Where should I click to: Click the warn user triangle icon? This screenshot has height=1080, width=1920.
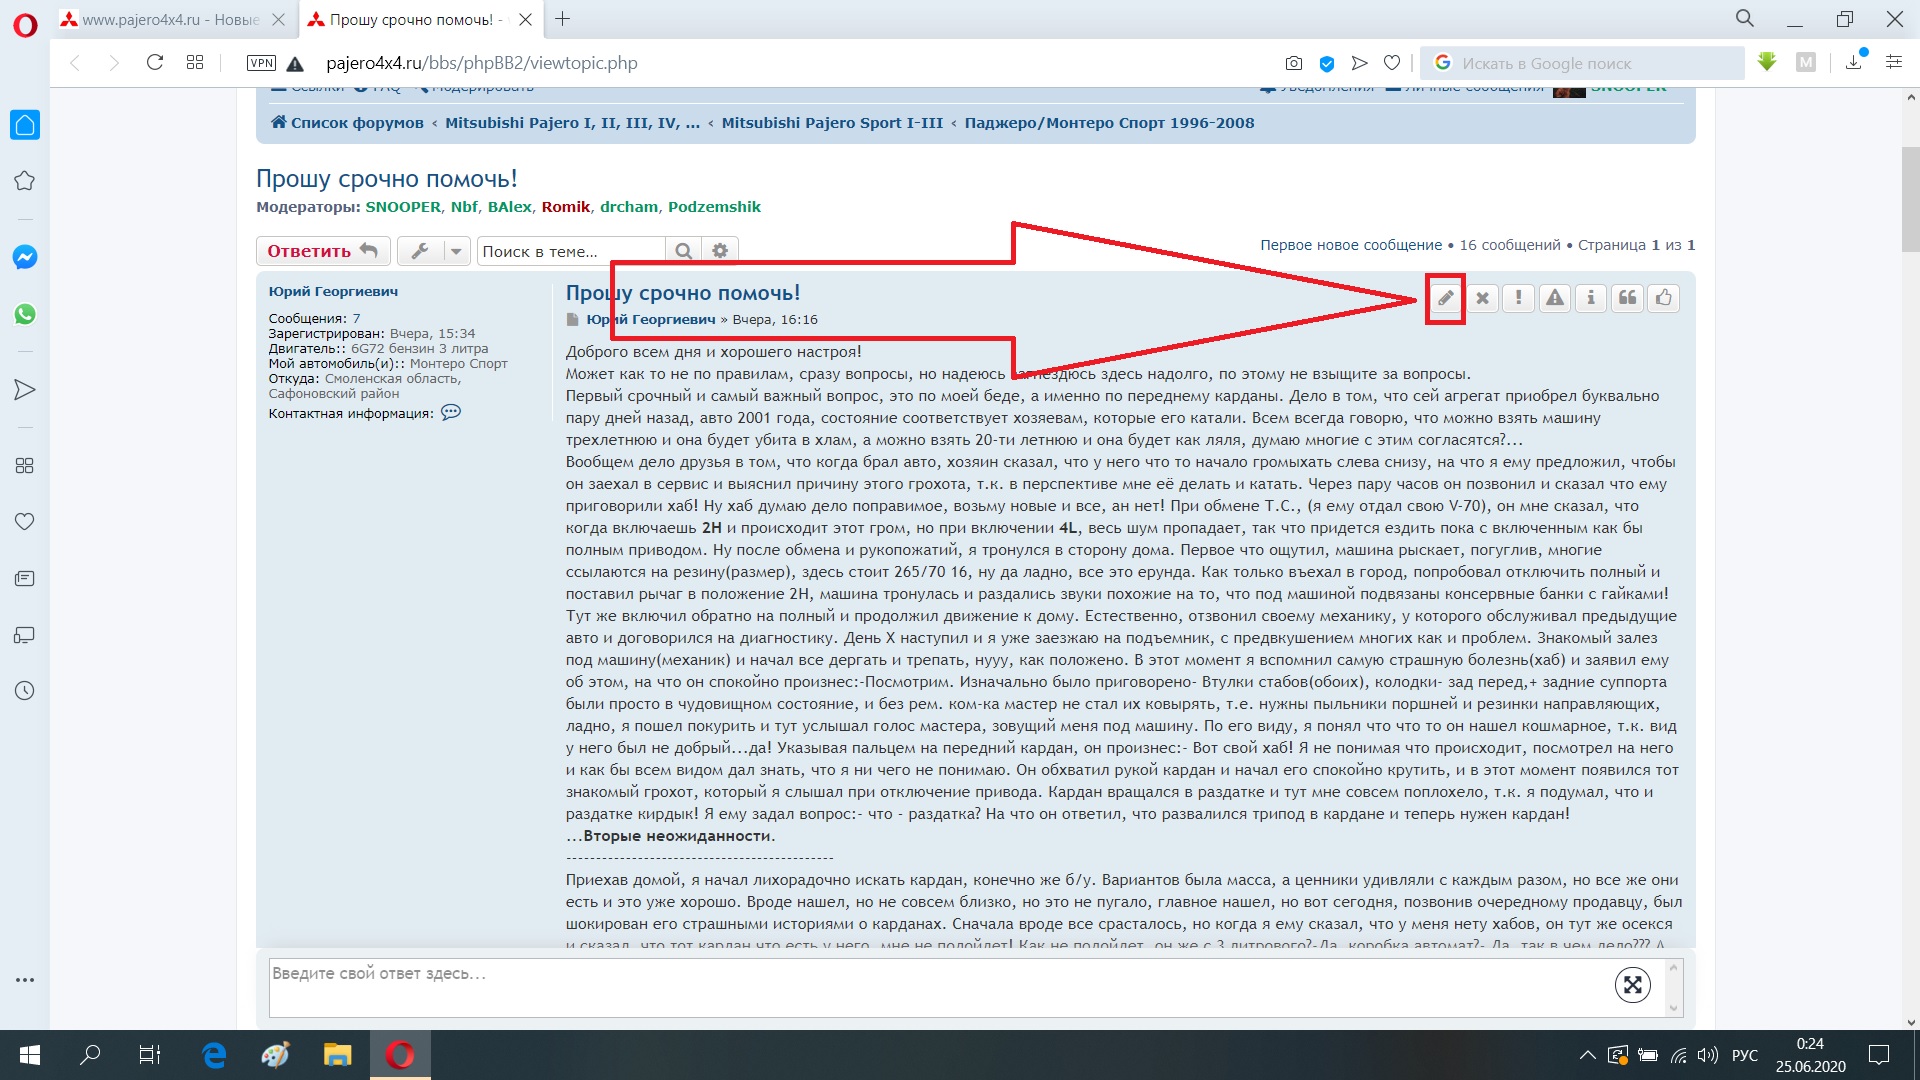tap(1554, 298)
